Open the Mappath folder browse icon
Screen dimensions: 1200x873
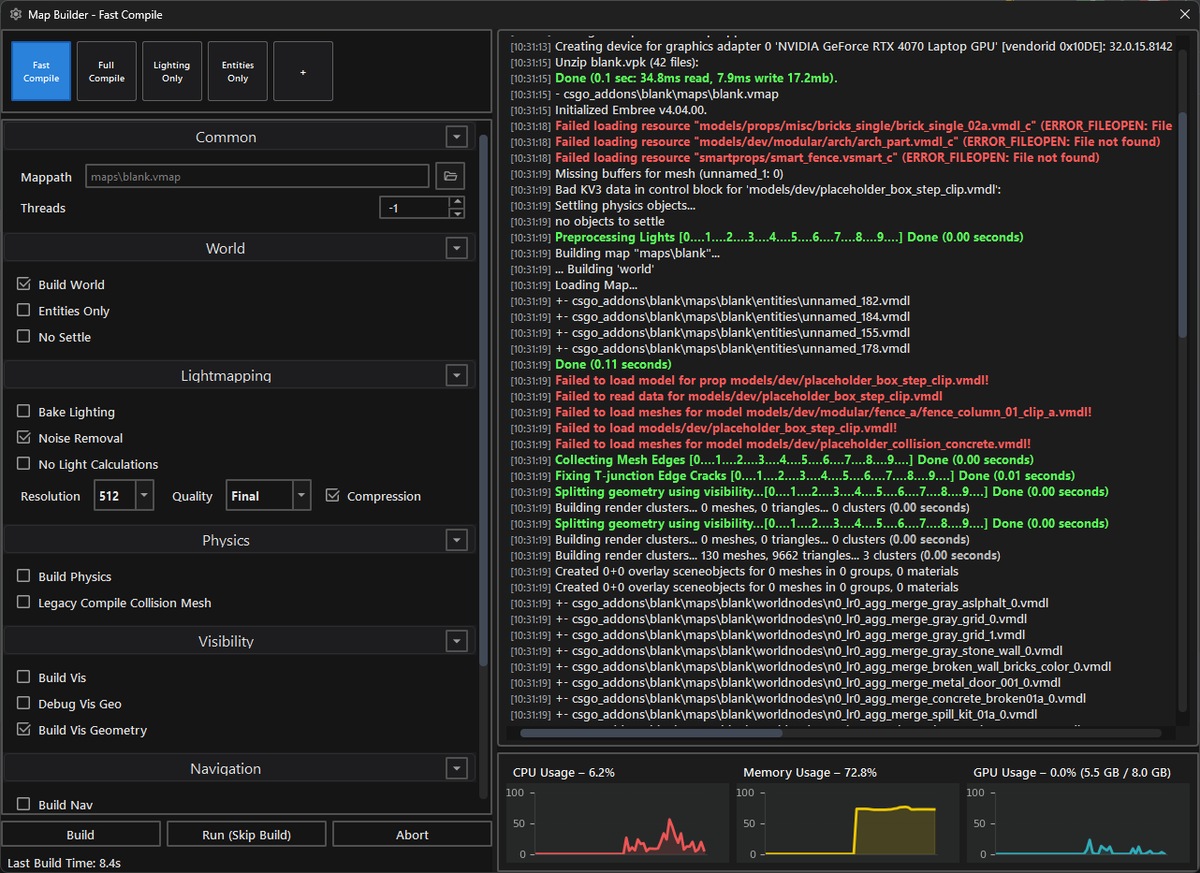(450, 177)
